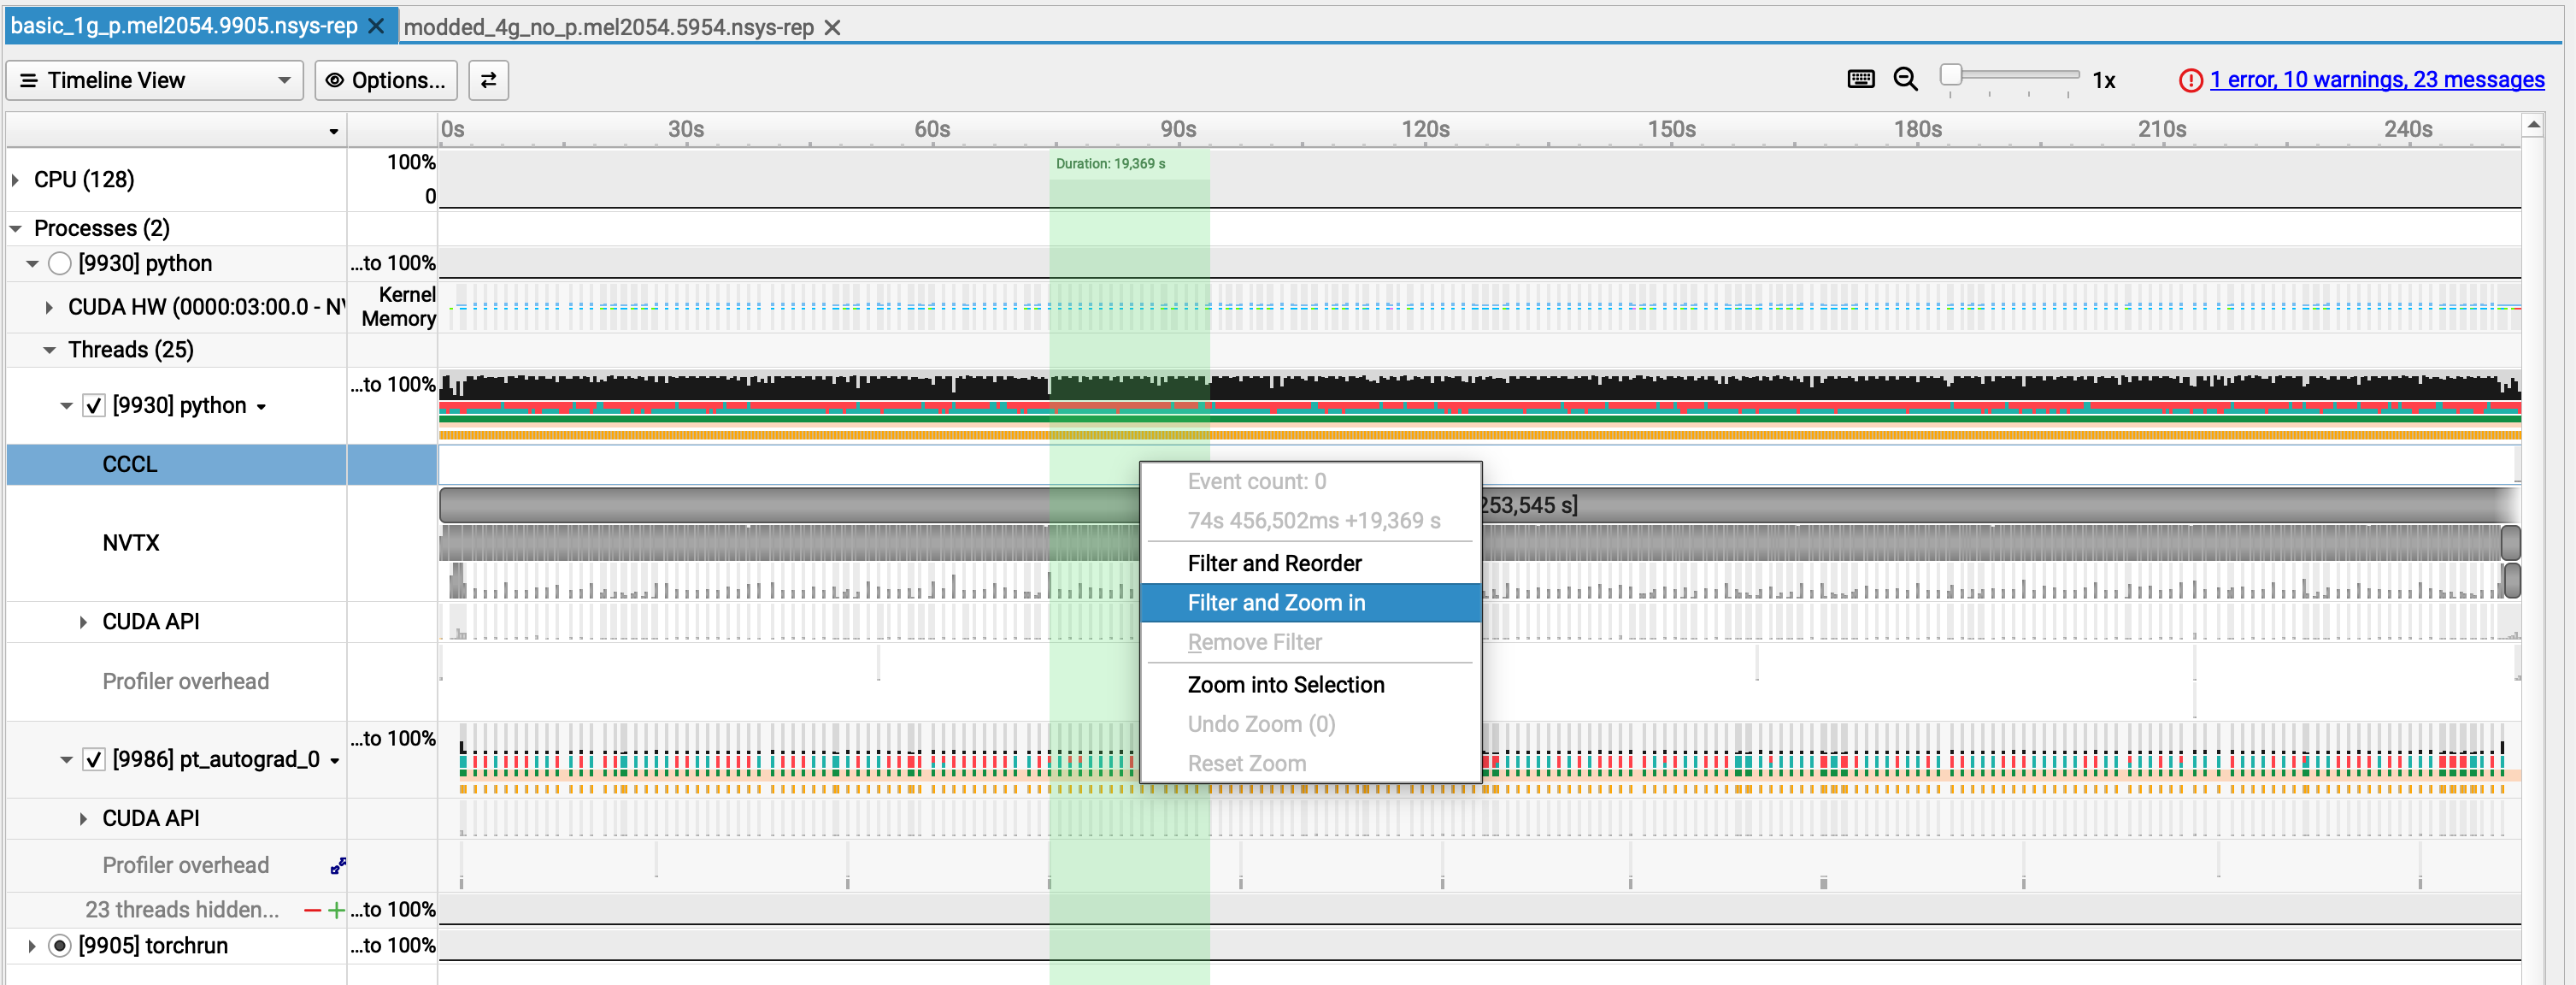Open the Options... button

[x=386, y=80]
